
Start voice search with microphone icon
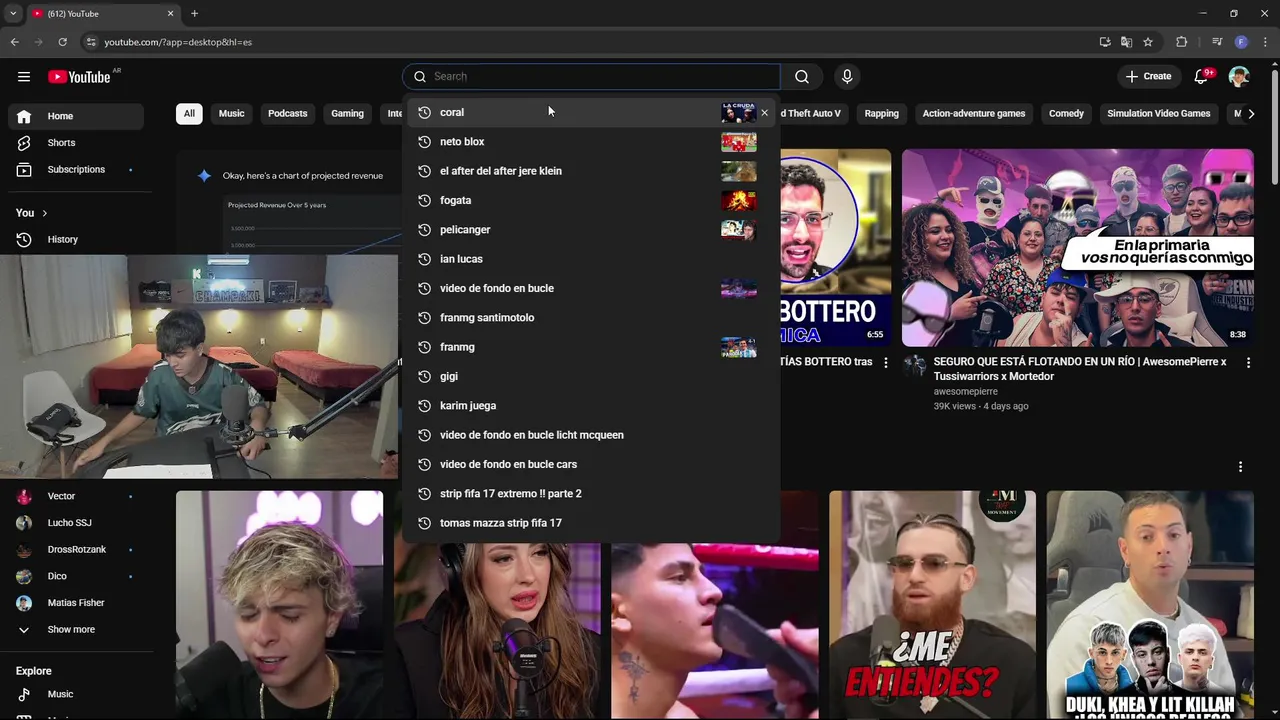pyautogui.click(x=847, y=77)
